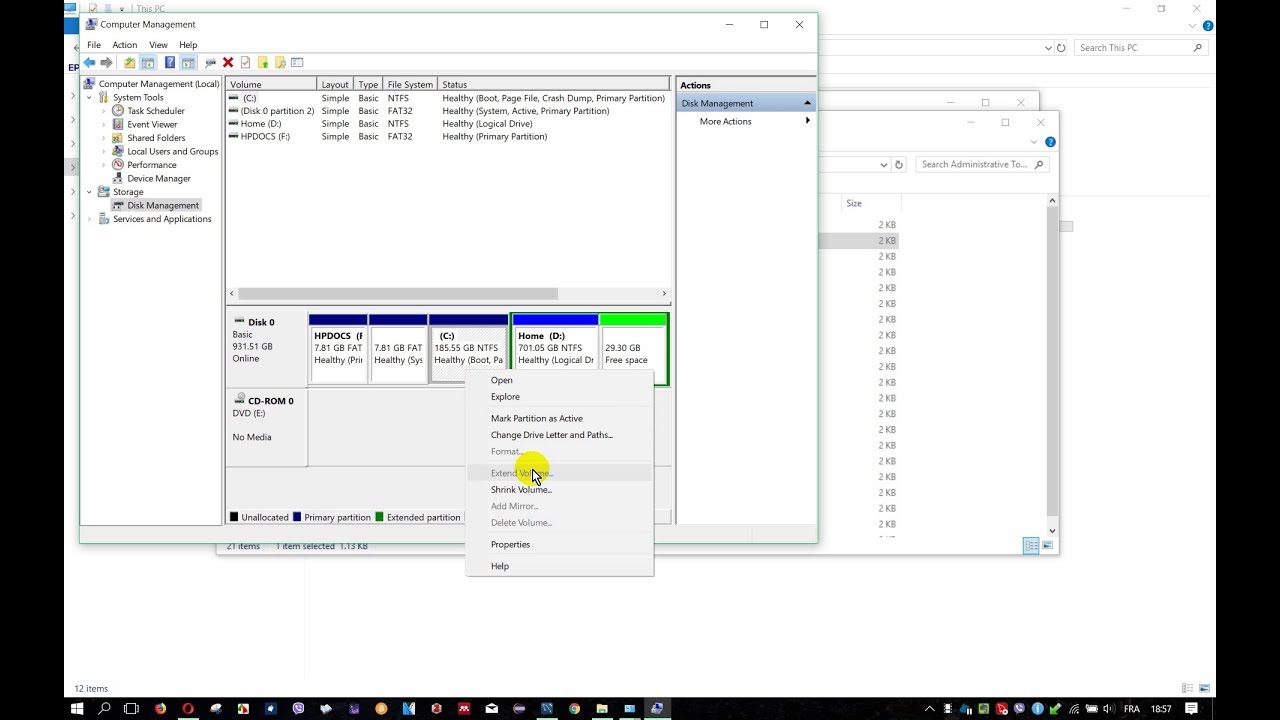Sort by the Layout column header
This screenshot has height=720, width=1280.
tap(336, 85)
